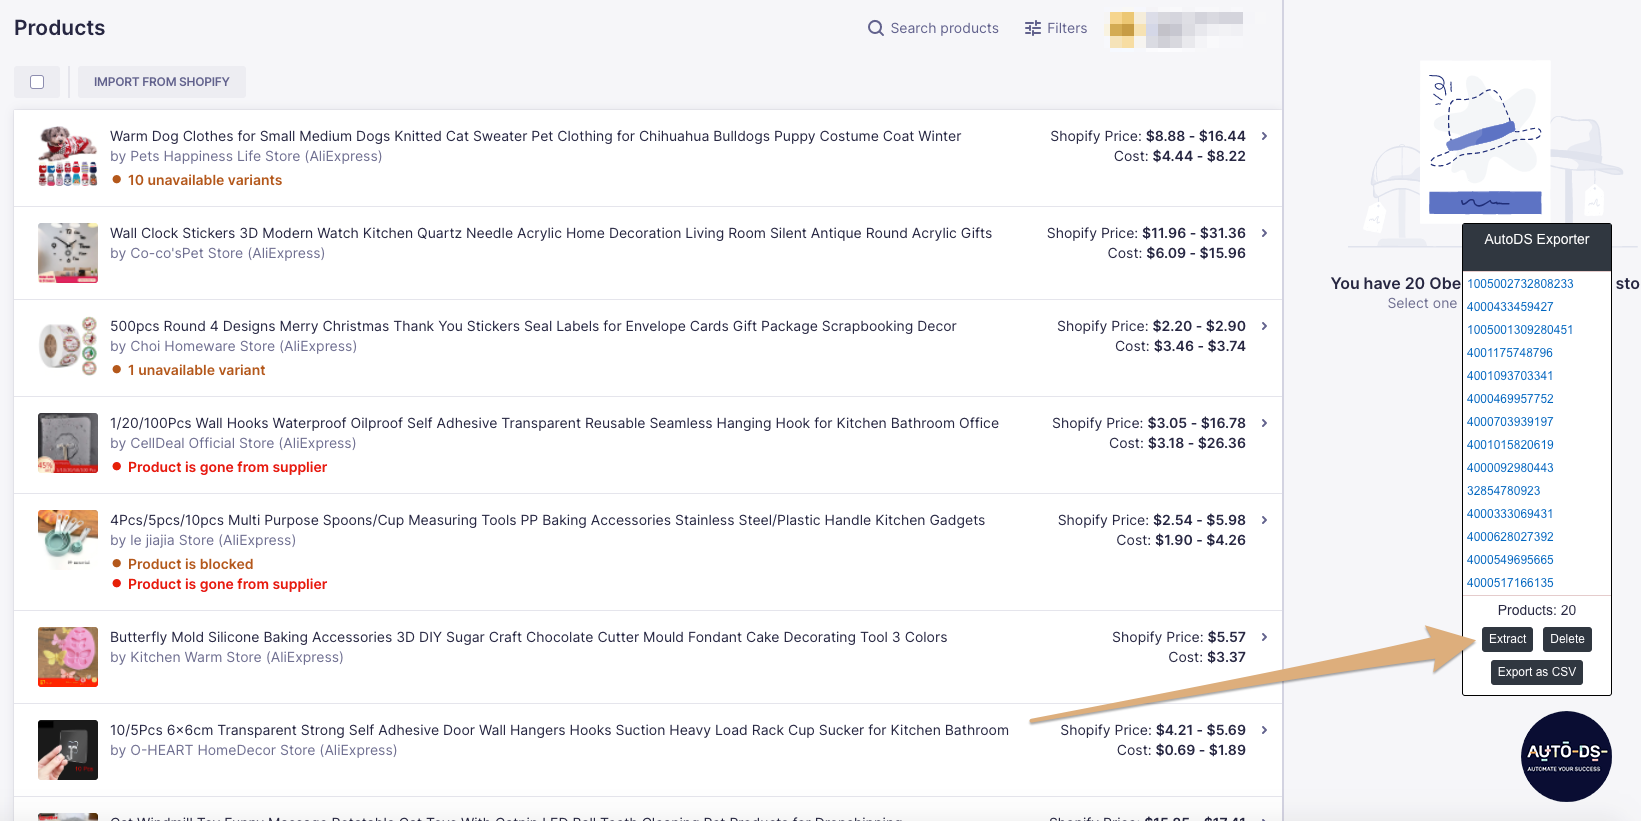Click the 'Products: 20' count label
This screenshot has width=1641, height=821.
click(x=1537, y=610)
